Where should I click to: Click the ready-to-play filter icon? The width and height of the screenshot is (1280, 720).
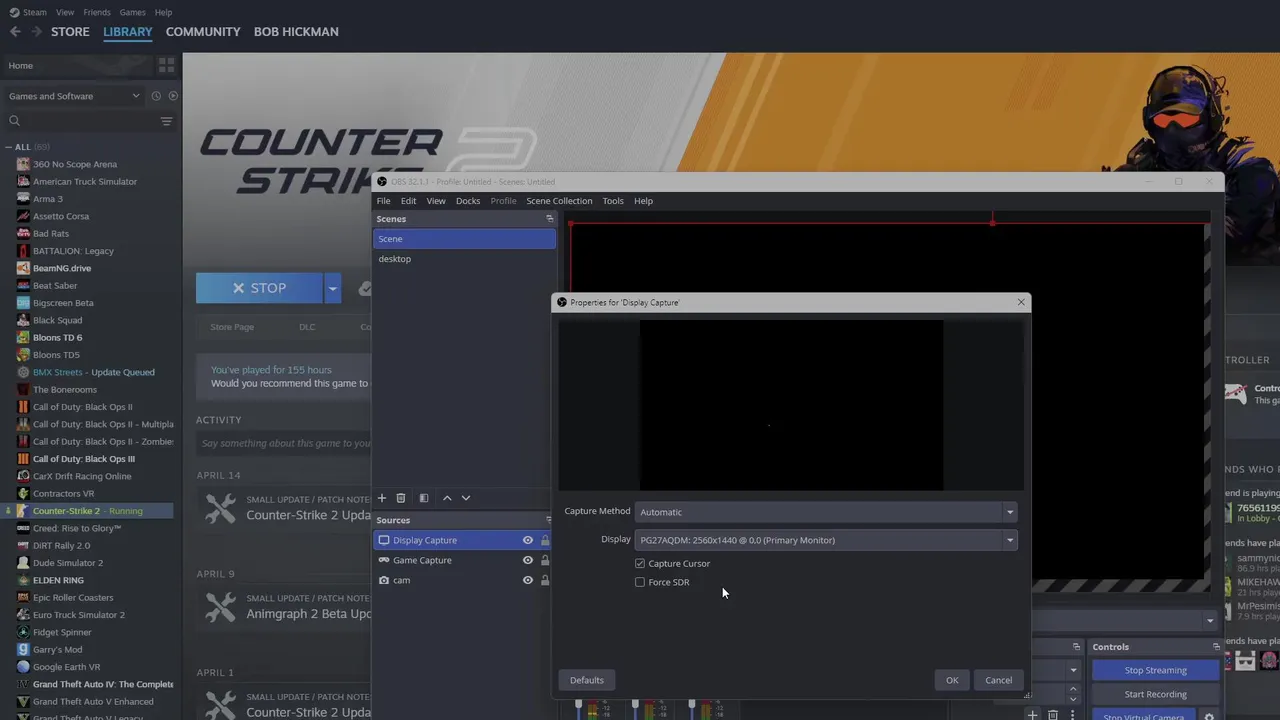[x=173, y=96]
